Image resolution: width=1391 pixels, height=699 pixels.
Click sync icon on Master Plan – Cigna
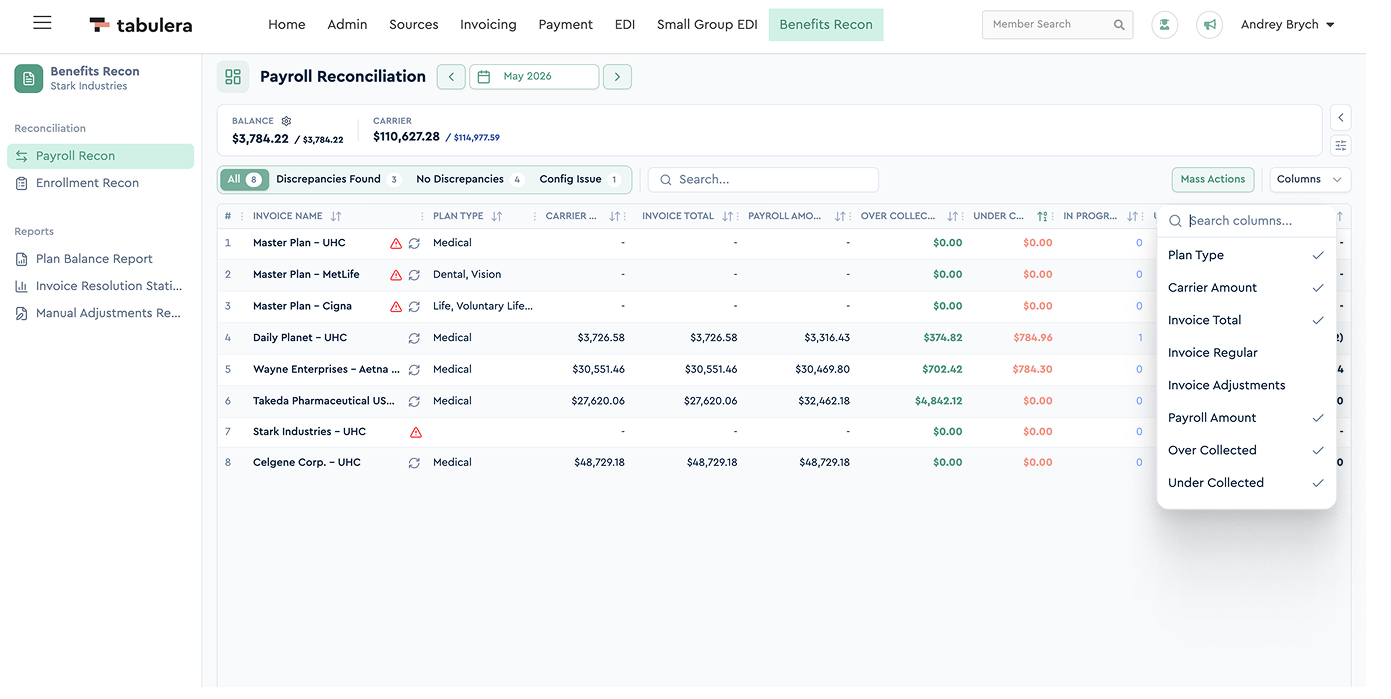pyautogui.click(x=414, y=307)
